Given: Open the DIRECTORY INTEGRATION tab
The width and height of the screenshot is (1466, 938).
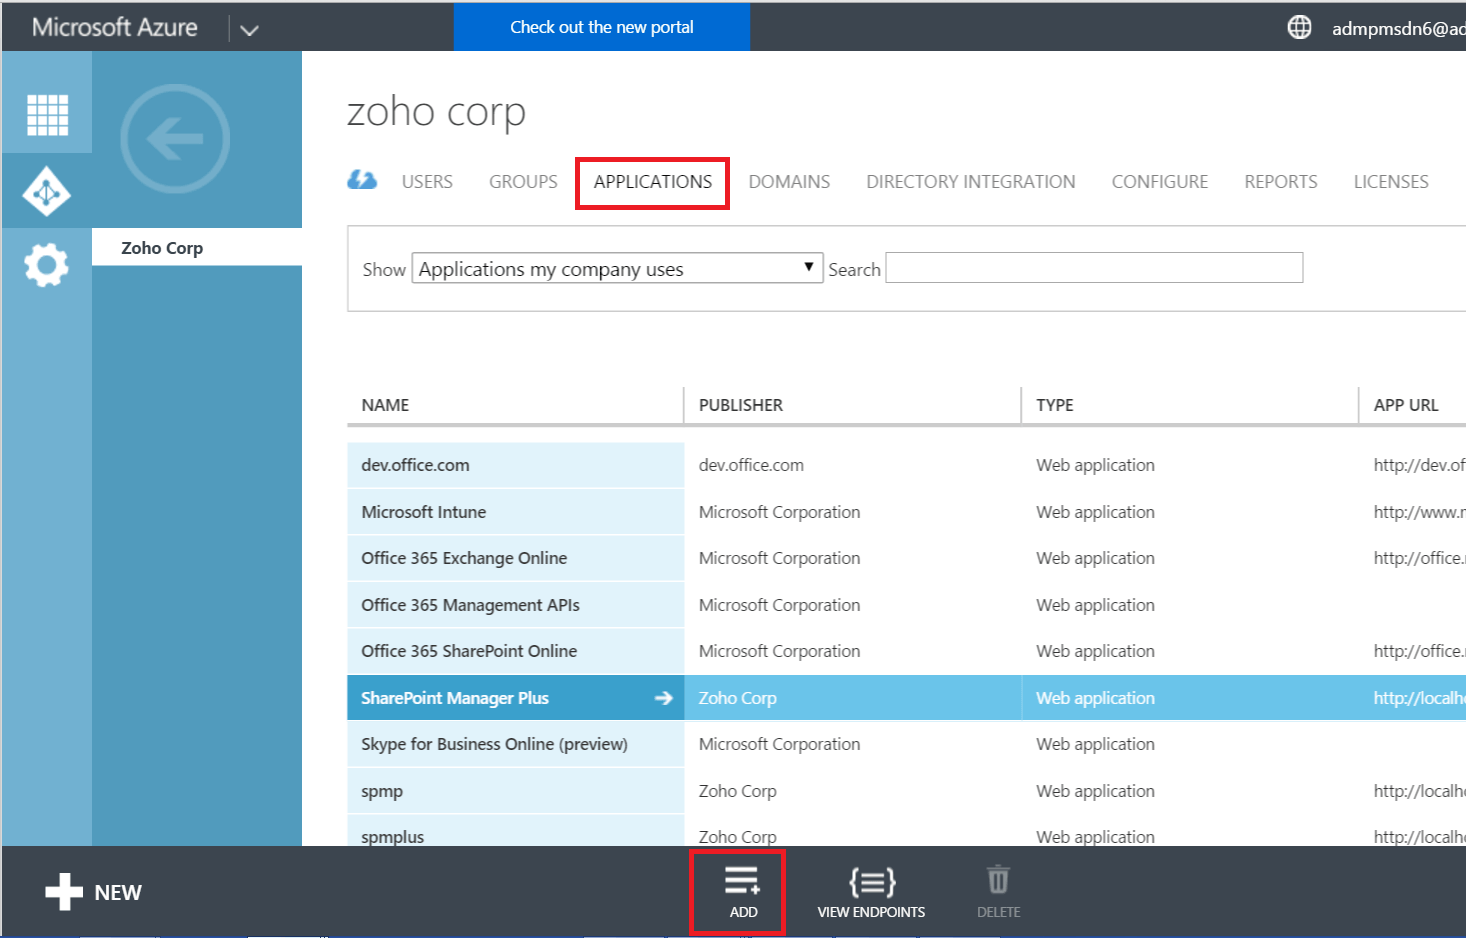Looking at the screenshot, I should (971, 182).
